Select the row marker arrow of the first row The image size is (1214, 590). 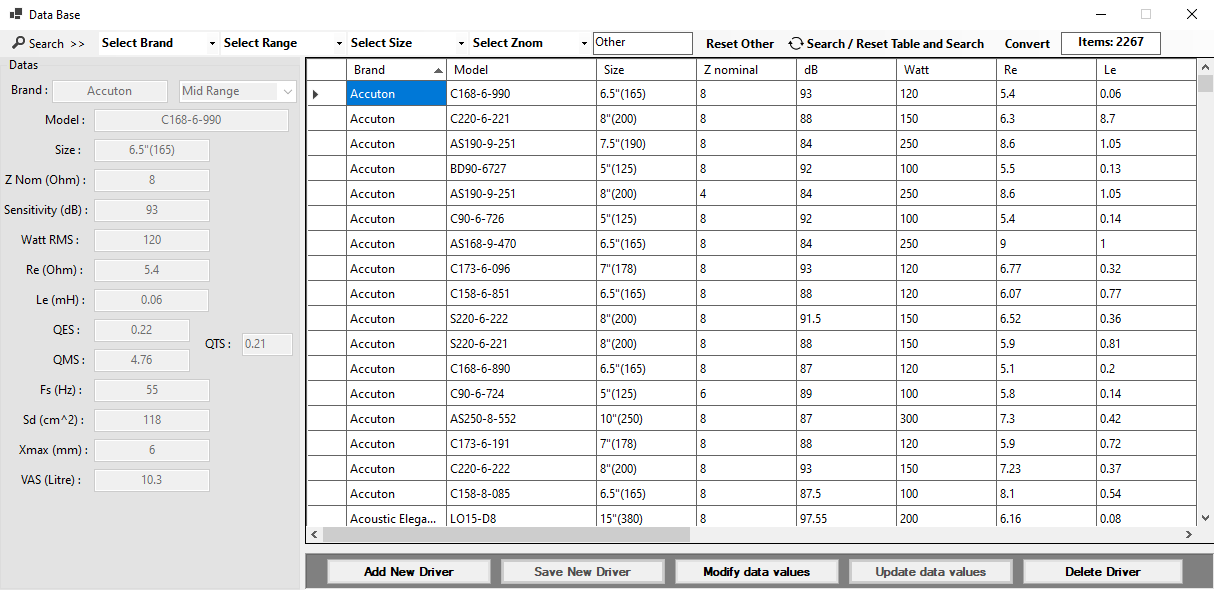click(316, 94)
